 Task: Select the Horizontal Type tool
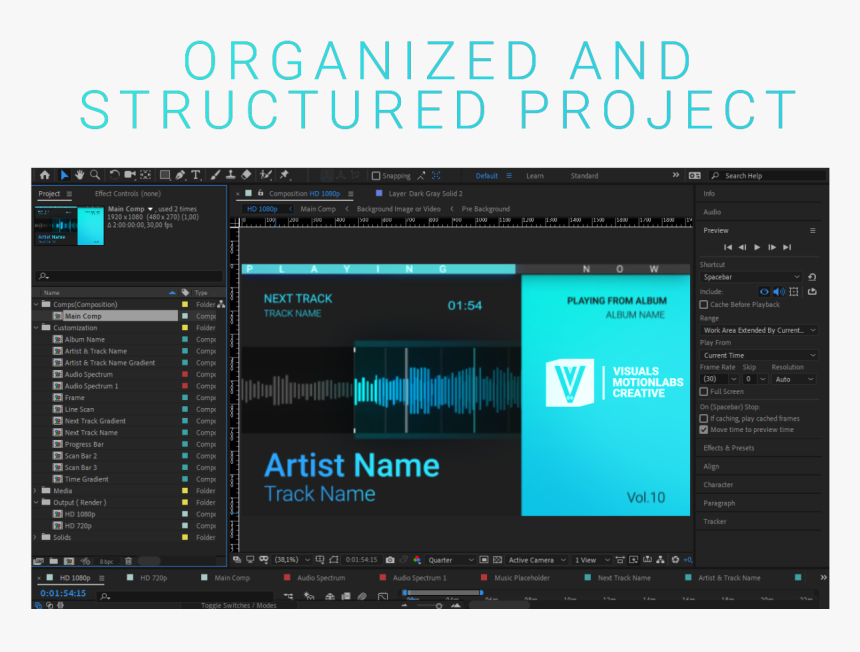(196, 175)
